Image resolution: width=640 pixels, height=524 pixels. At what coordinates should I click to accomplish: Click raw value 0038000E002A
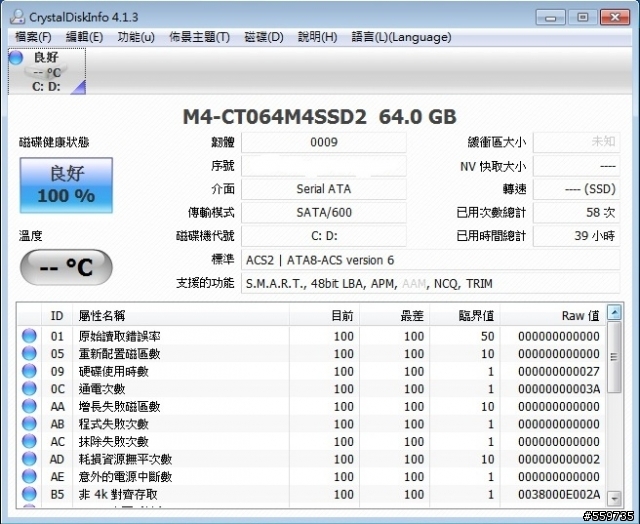point(559,494)
